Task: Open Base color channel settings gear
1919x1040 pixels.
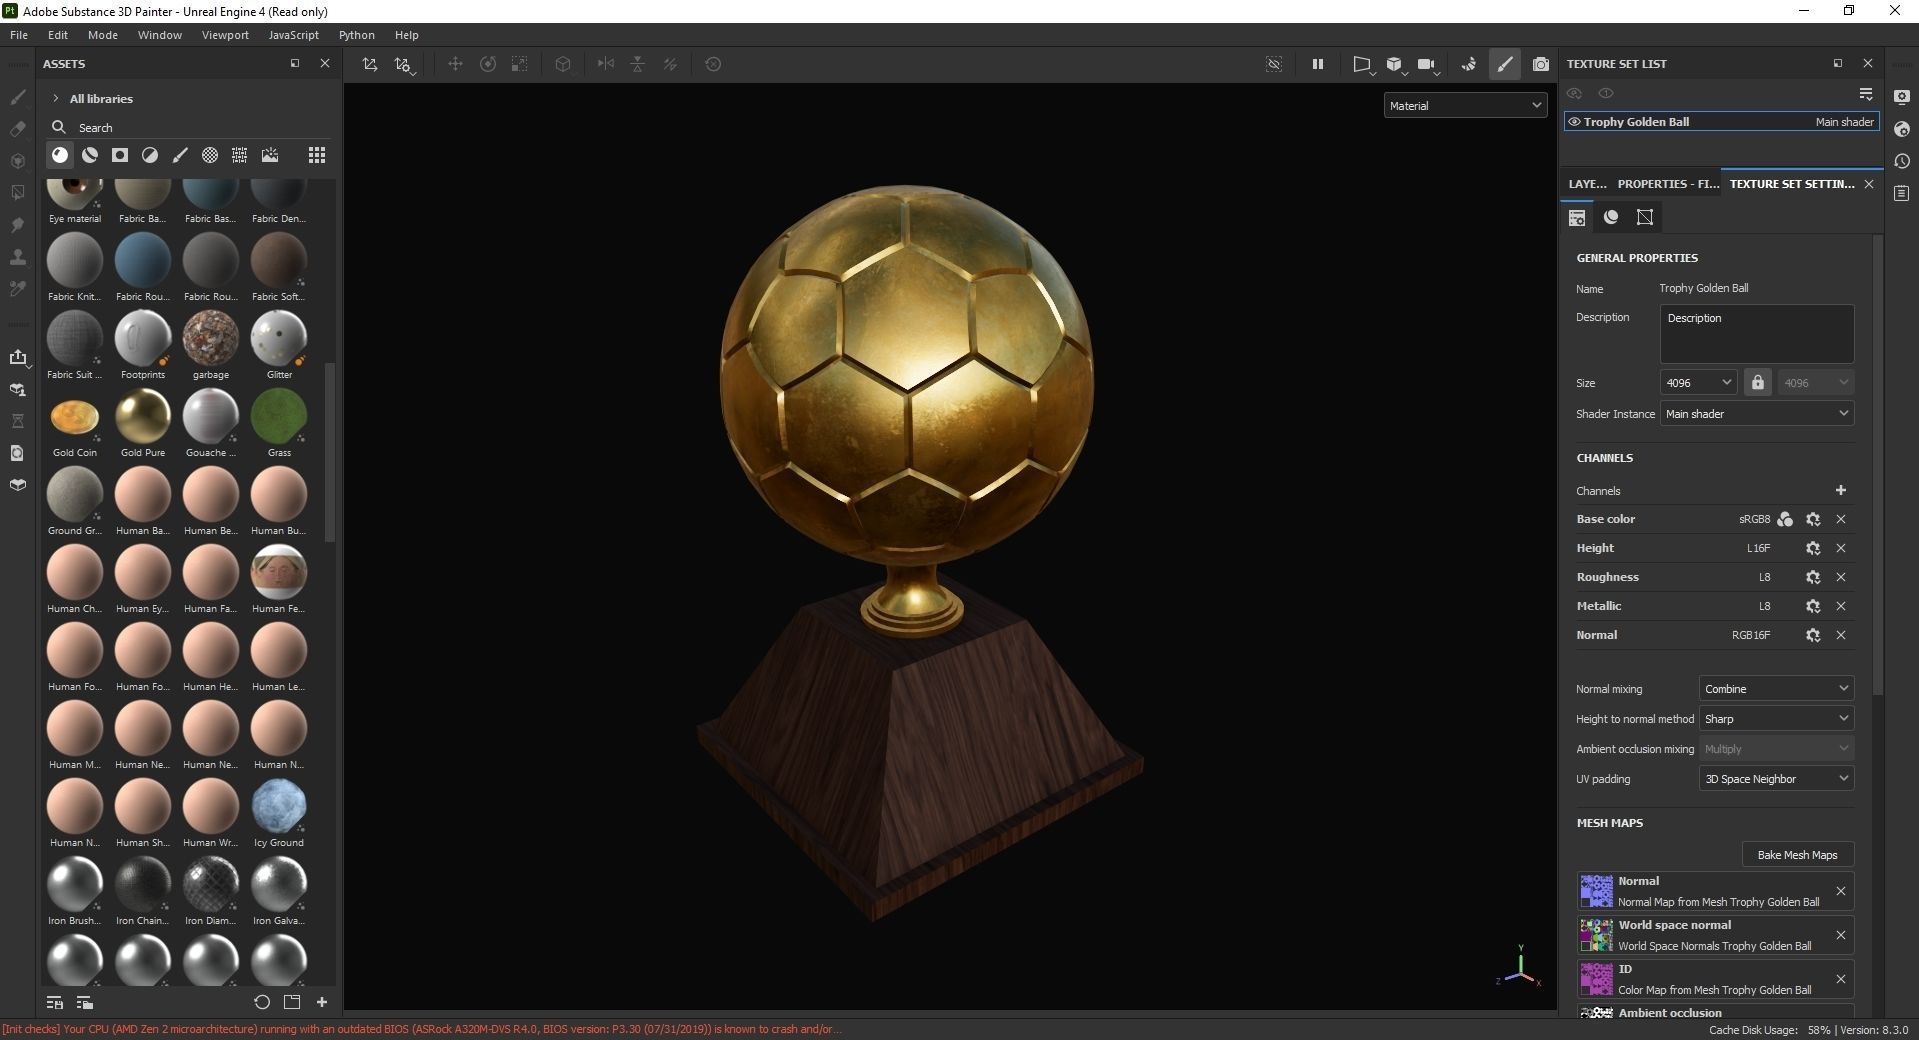Action: pyautogui.click(x=1813, y=519)
